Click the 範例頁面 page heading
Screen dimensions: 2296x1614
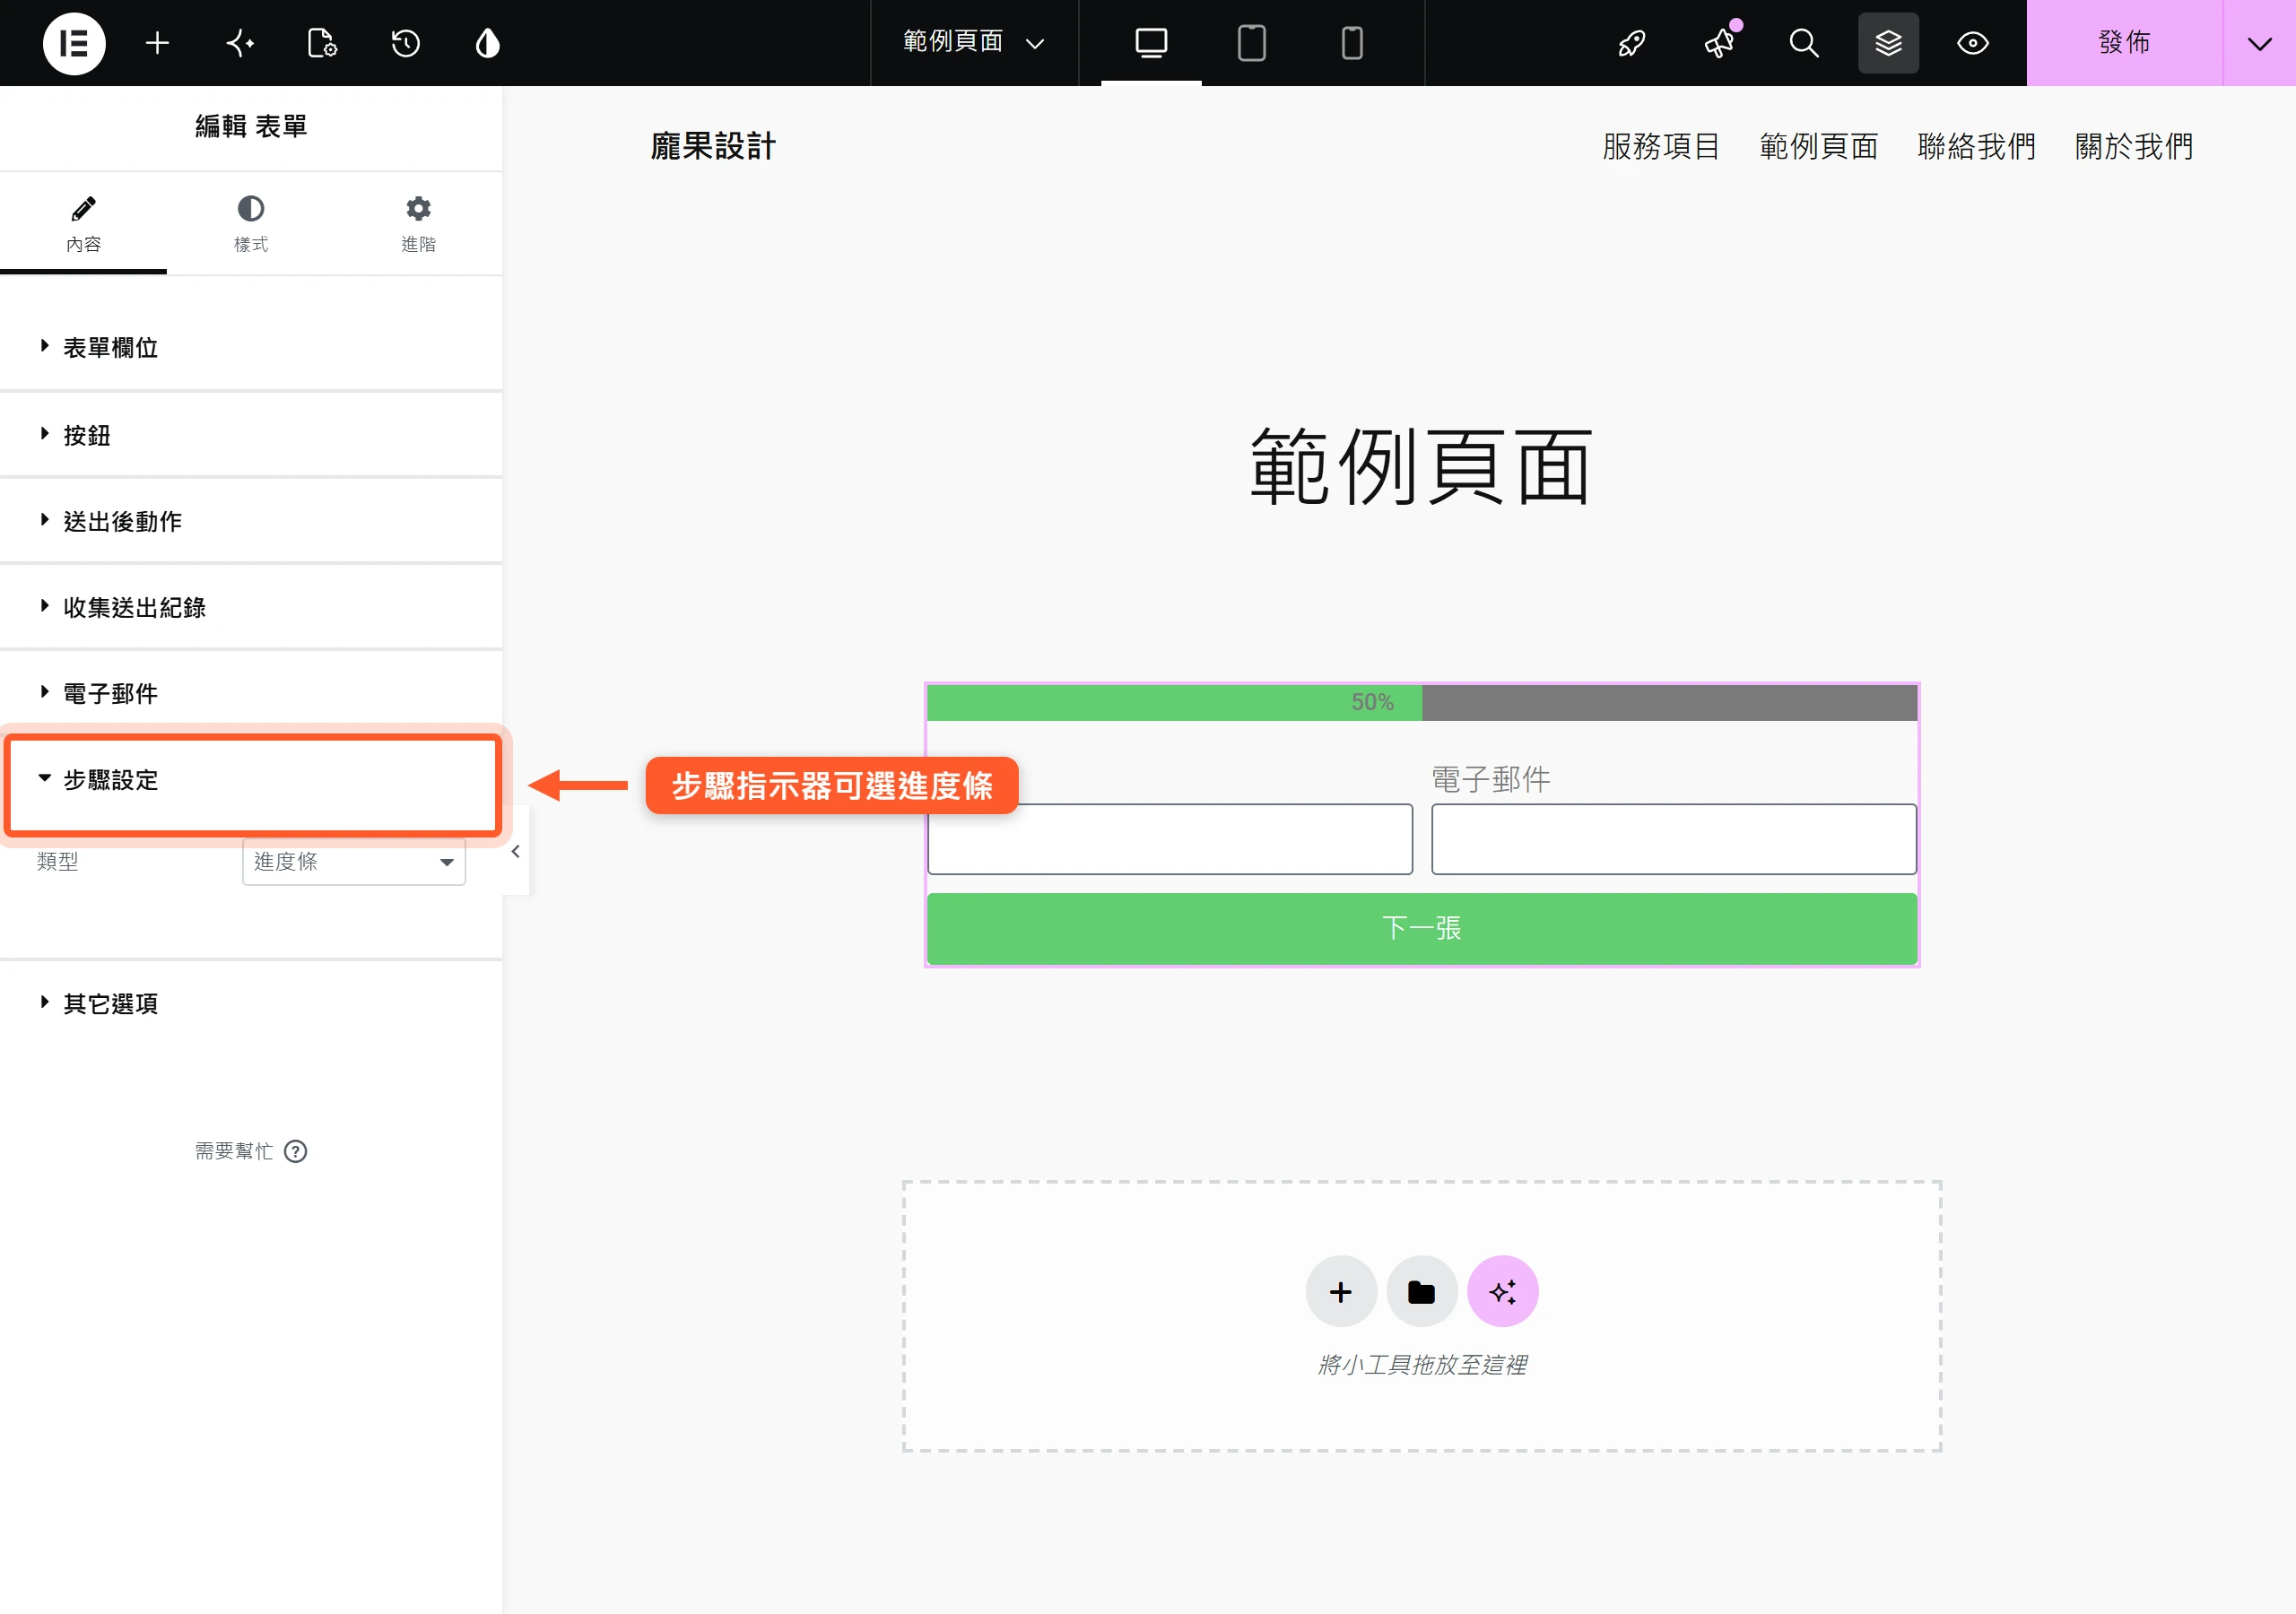(x=1422, y=467)
